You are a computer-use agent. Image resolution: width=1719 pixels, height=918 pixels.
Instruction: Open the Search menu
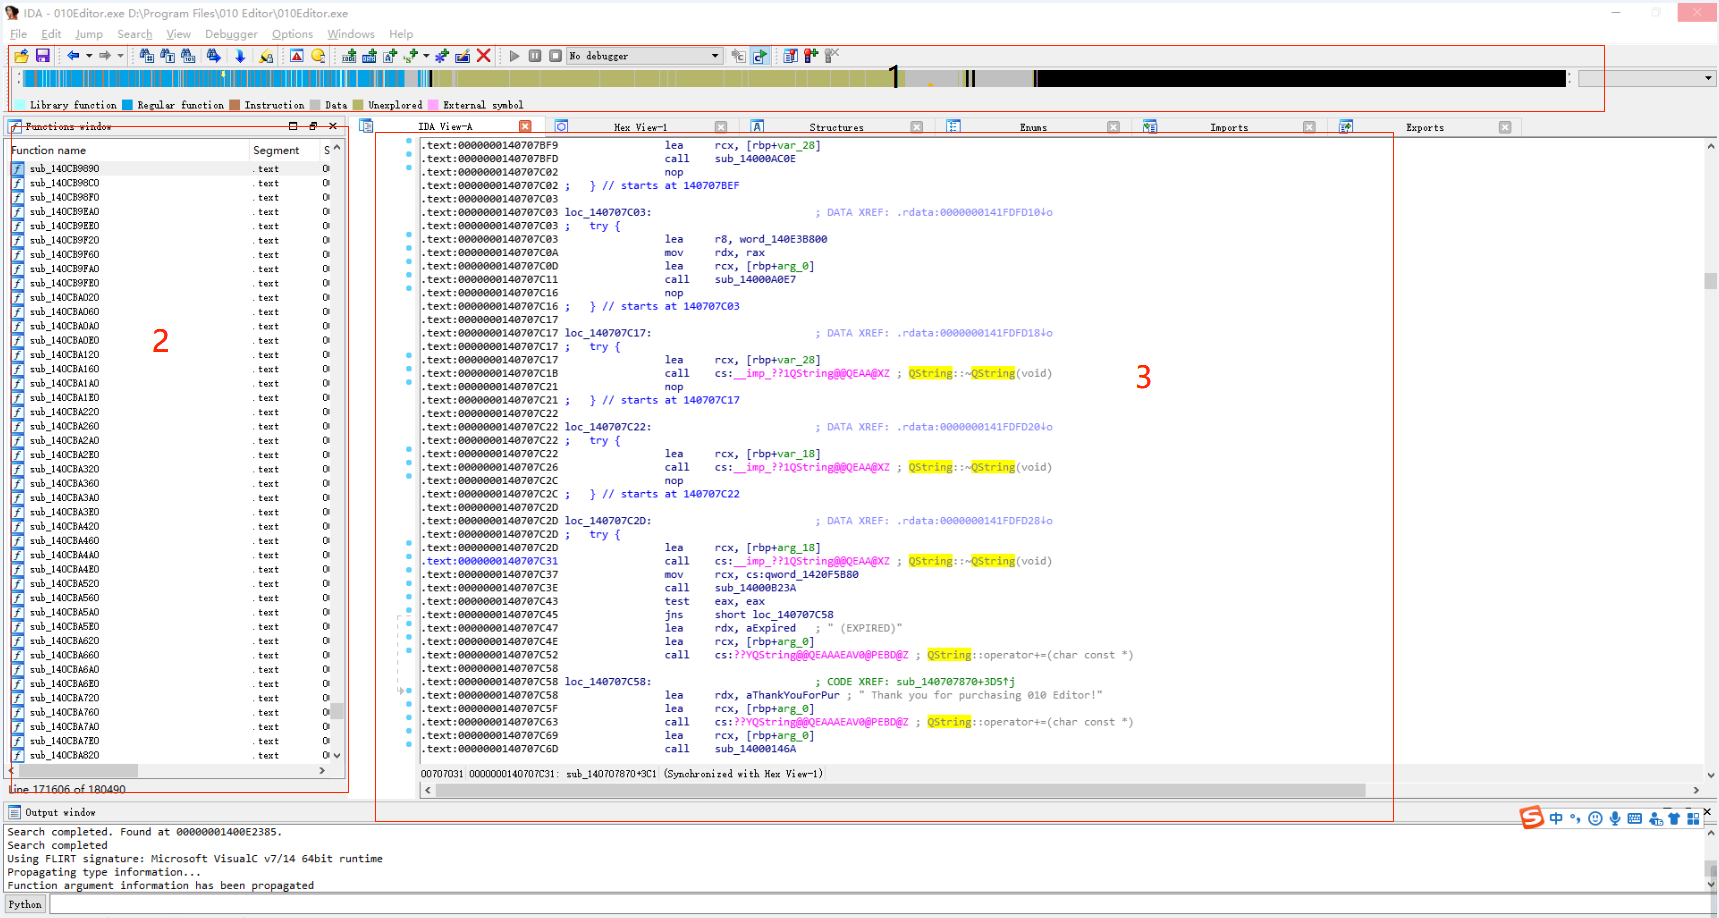click(x=134, y=34)
